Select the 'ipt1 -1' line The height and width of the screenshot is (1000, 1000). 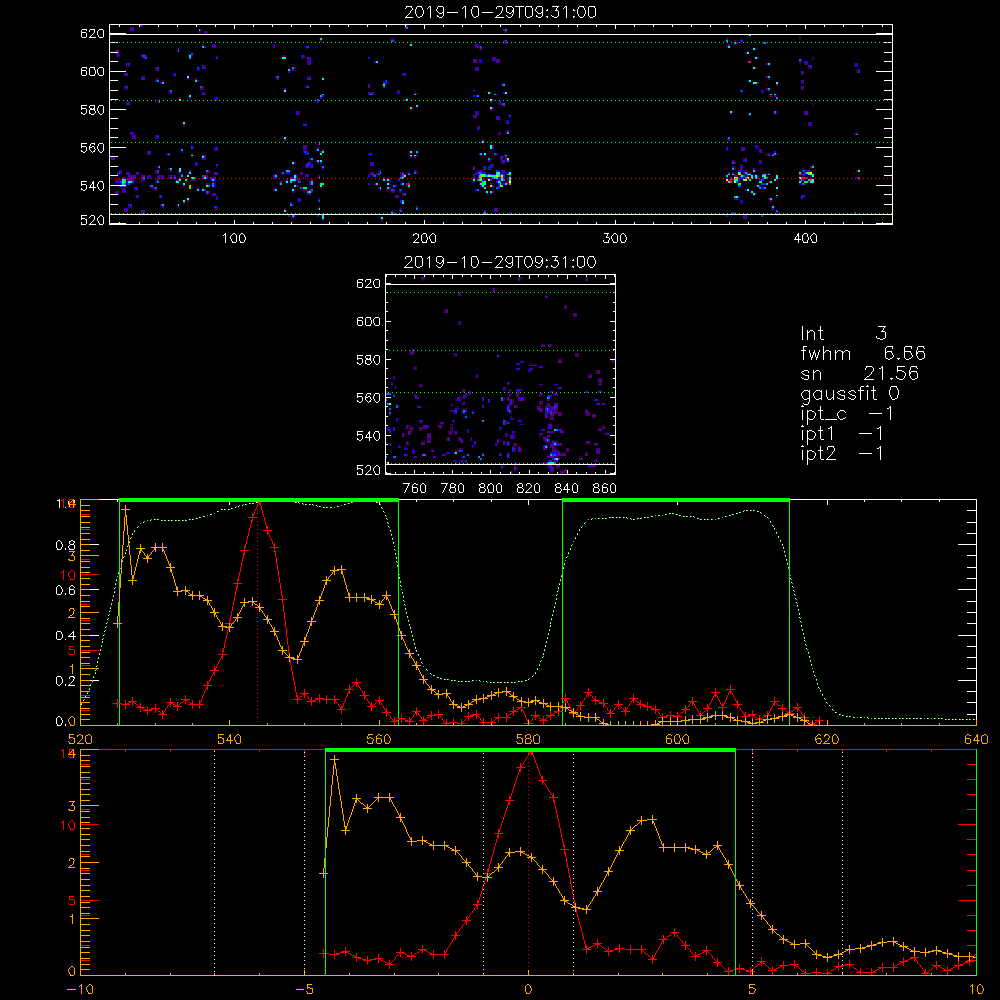click(x=842, y=434)
